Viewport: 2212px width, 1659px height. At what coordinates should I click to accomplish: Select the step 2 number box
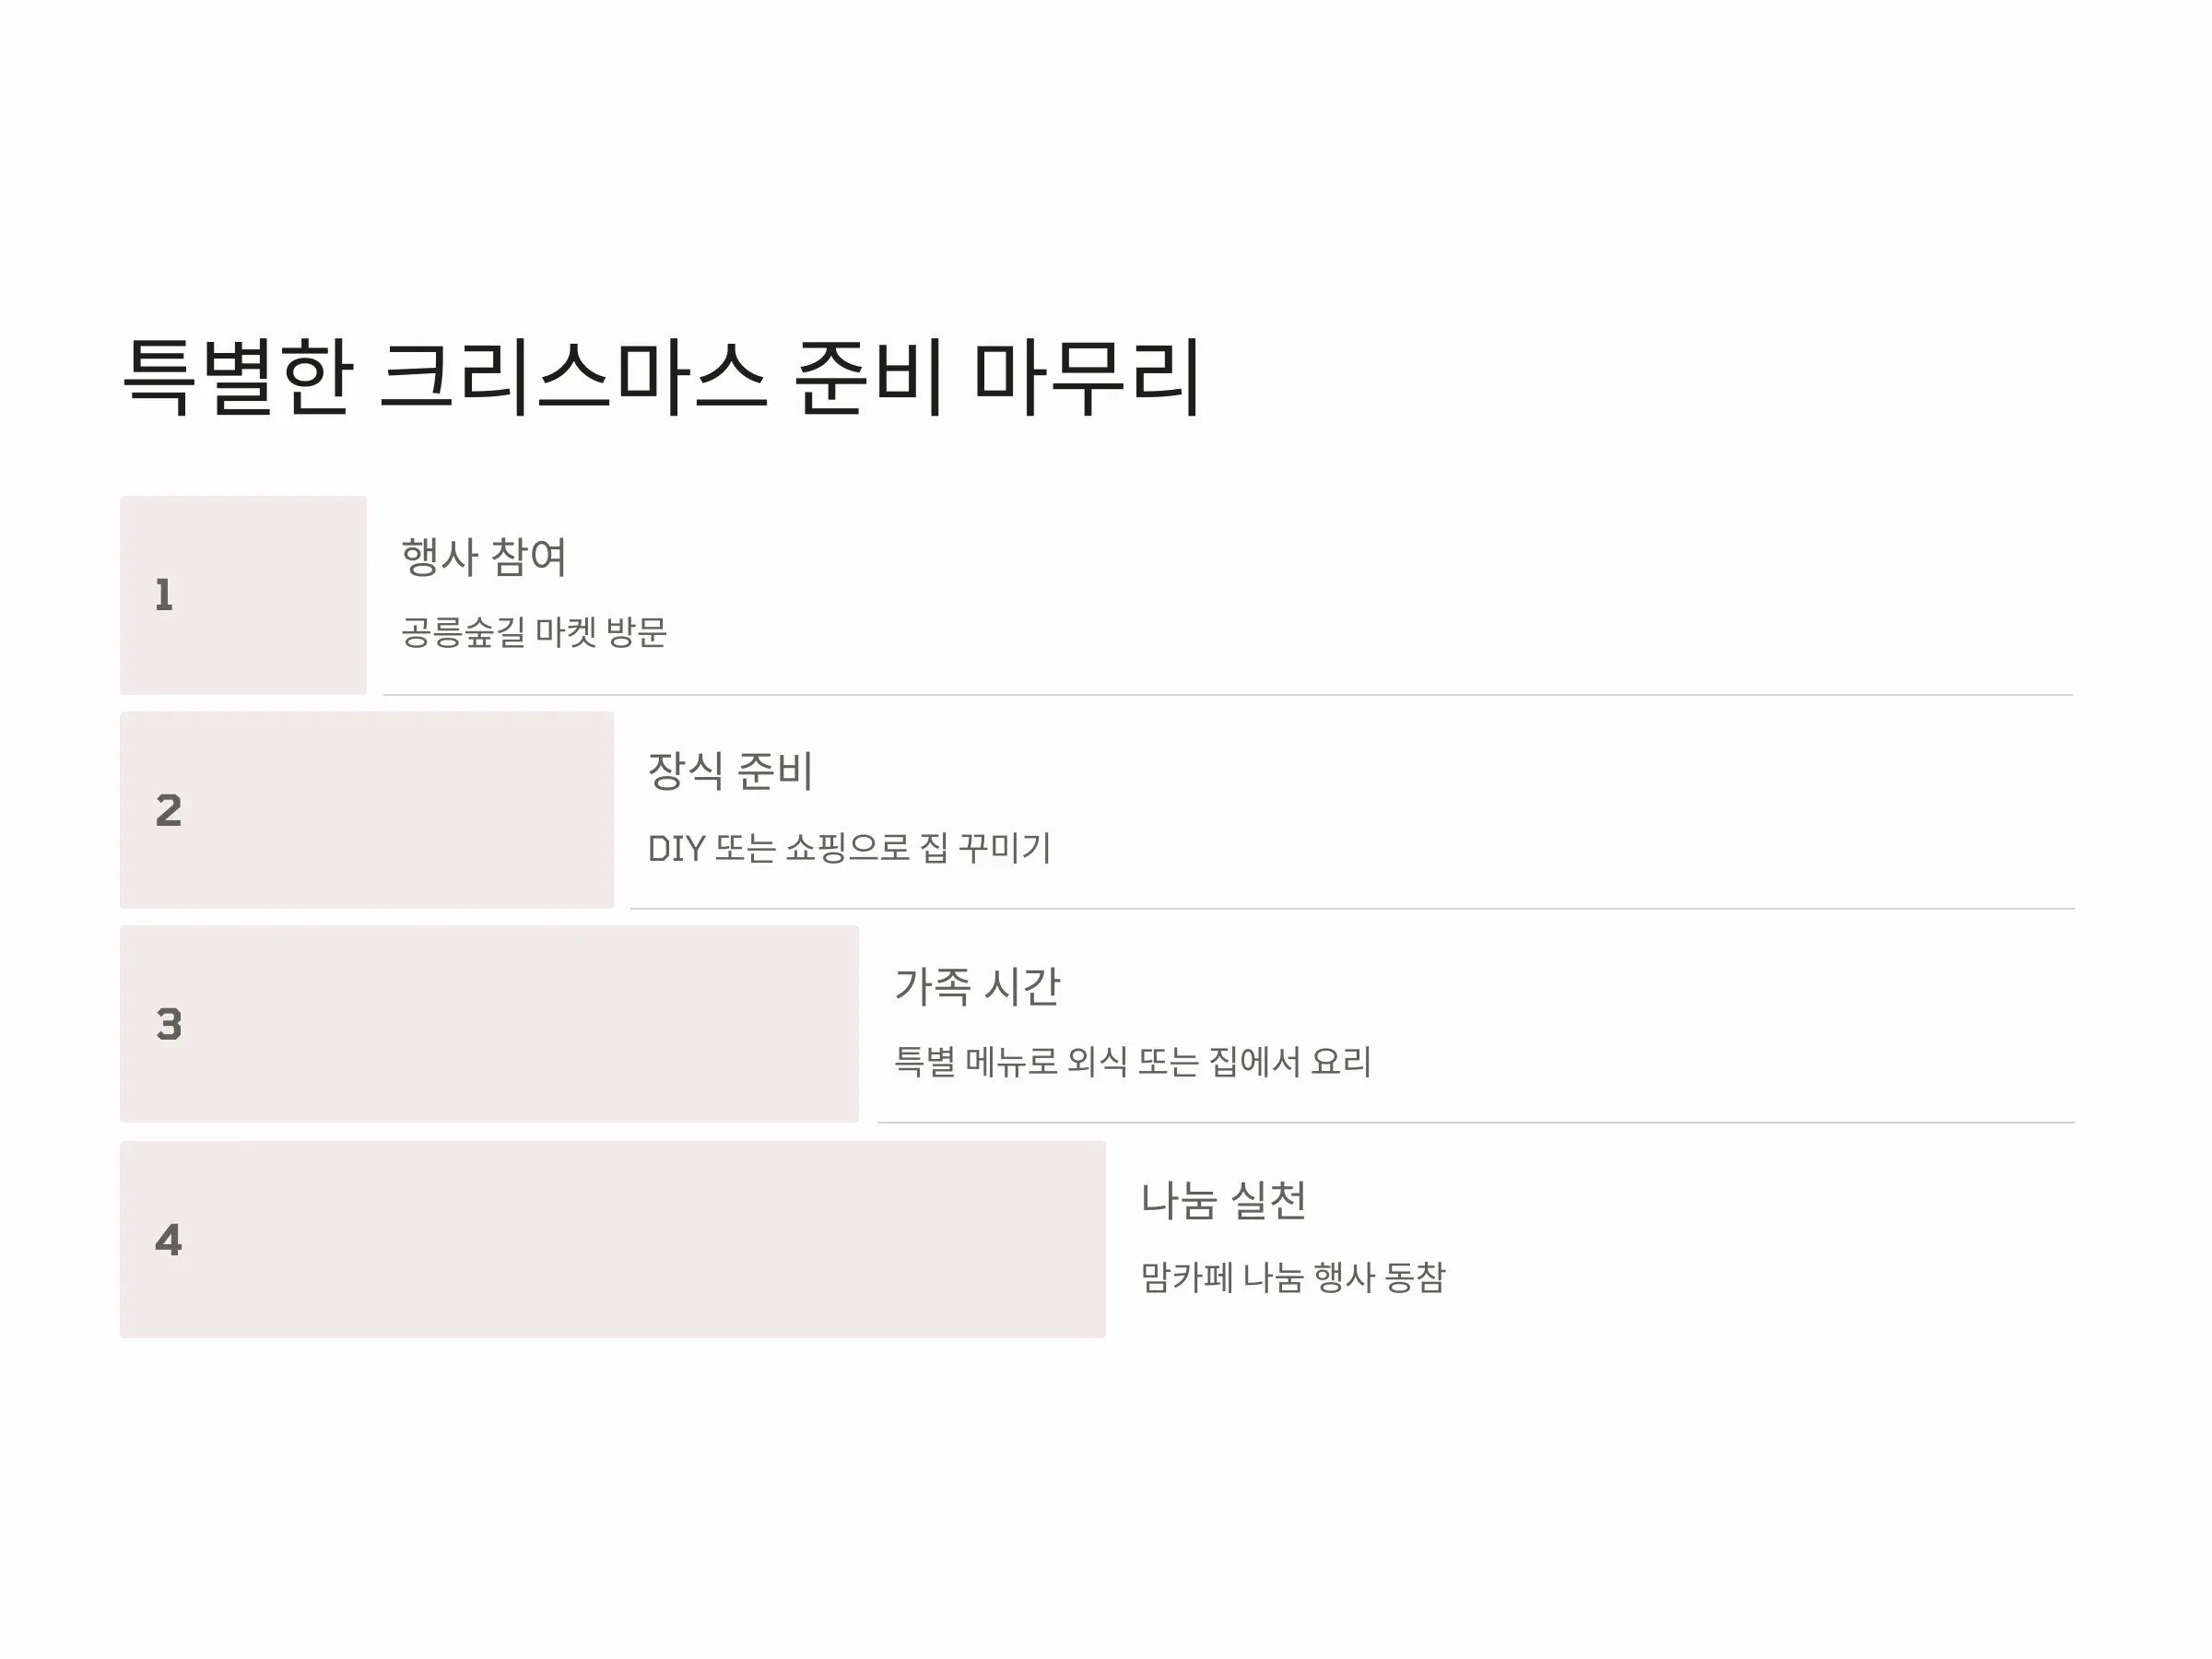[367, 810]
